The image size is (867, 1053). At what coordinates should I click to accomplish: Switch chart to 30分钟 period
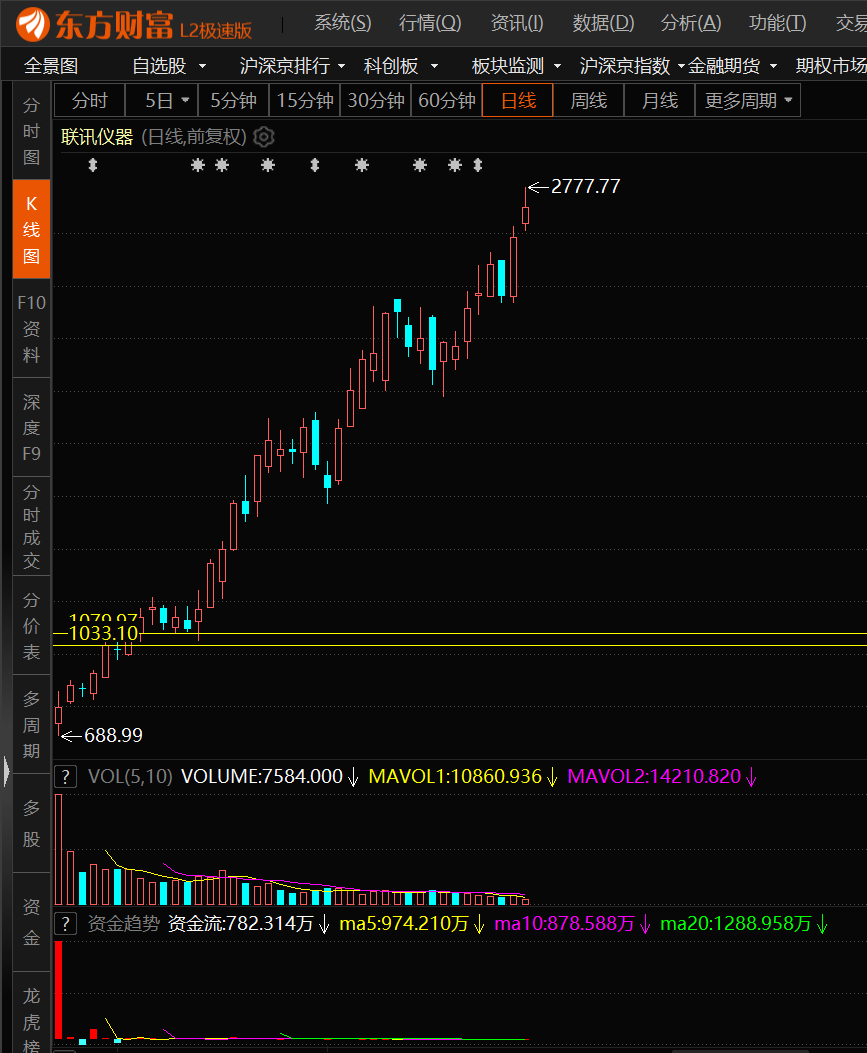[x=375, y=101]
